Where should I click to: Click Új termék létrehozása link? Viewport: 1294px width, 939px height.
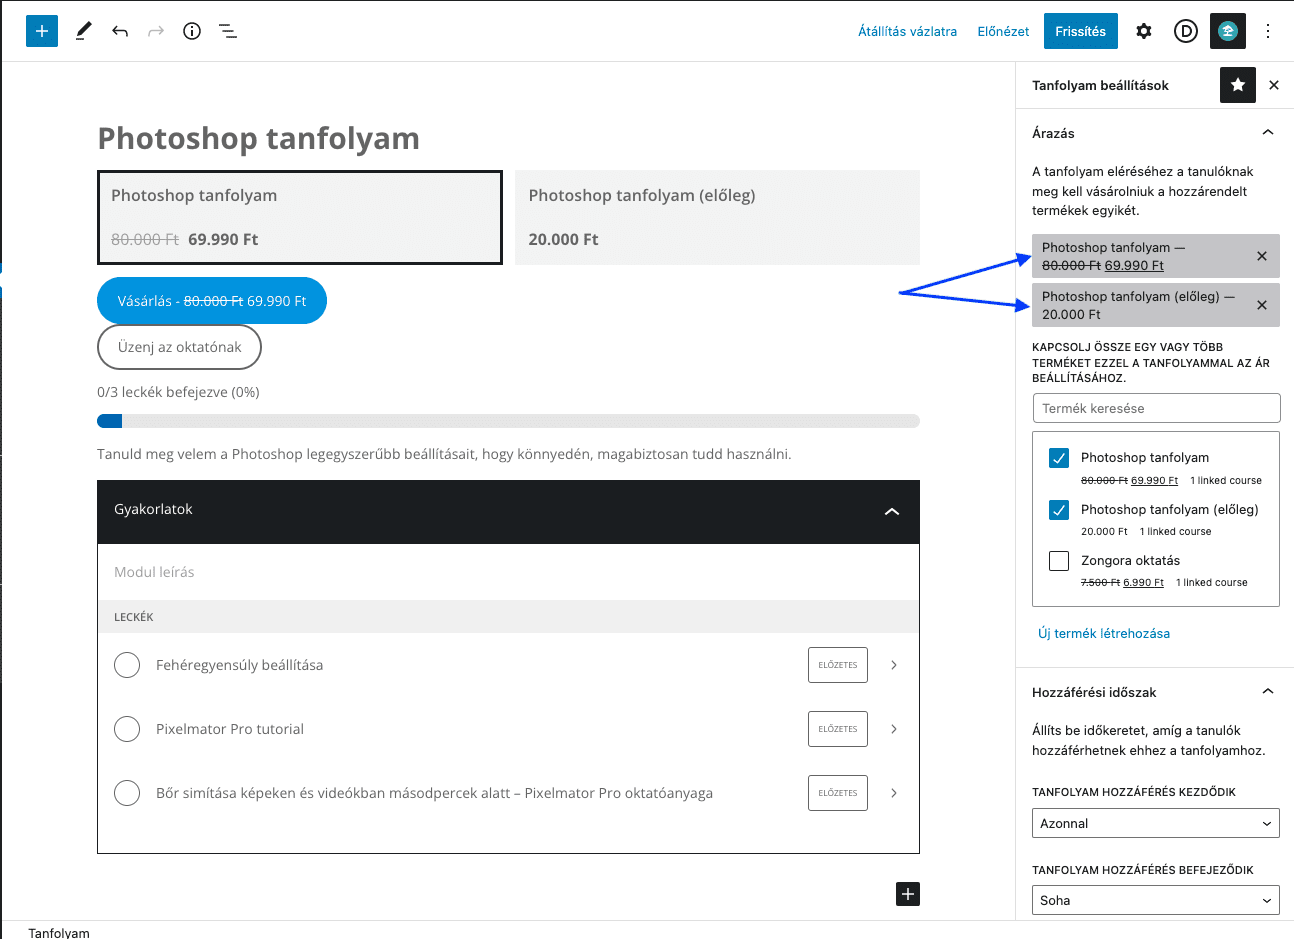[x=1104, y=633]
